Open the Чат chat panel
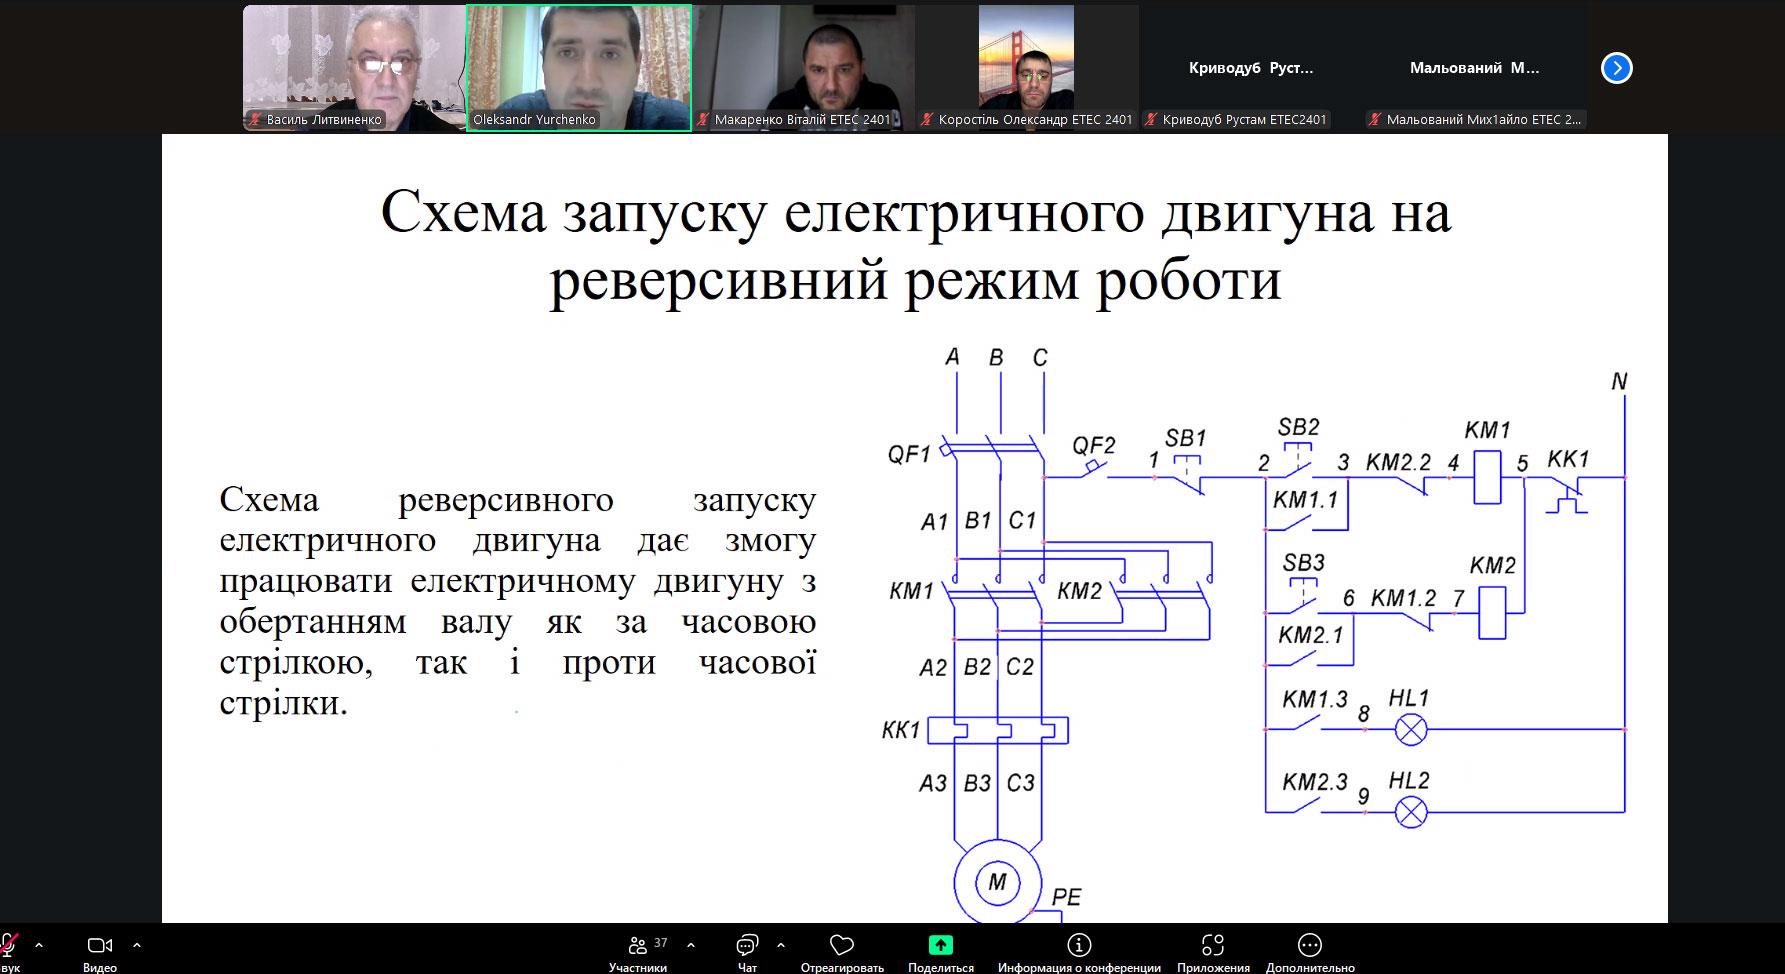Screen dimensions: 1785x974 point(747,946)
